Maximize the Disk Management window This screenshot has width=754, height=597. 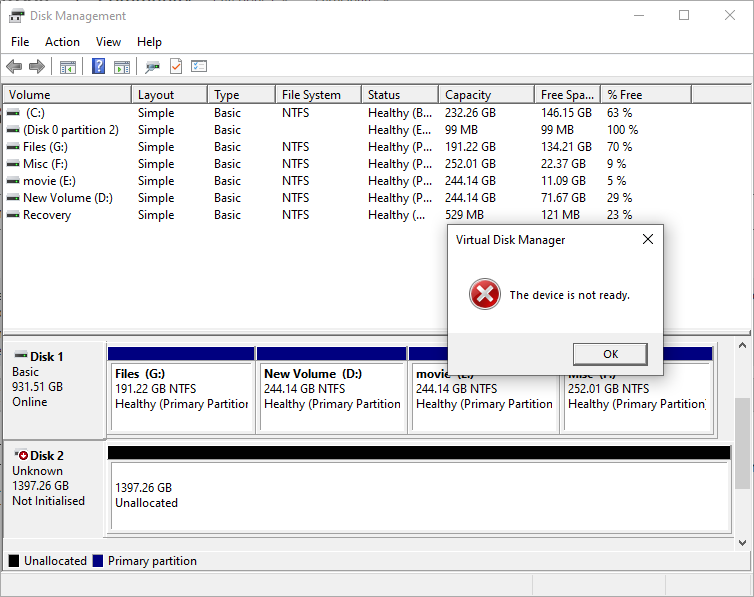(x=684, y=15)
